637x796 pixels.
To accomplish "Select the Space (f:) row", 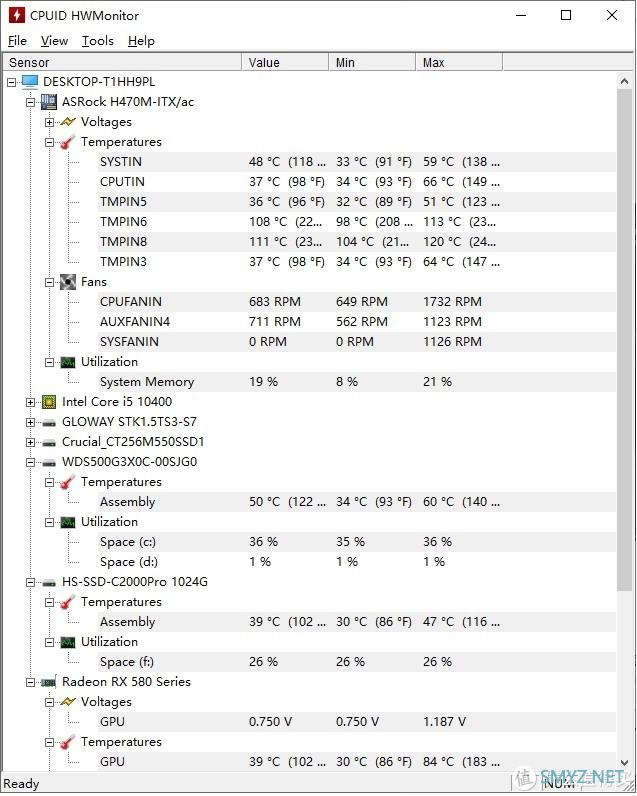I will click(355, 662).
